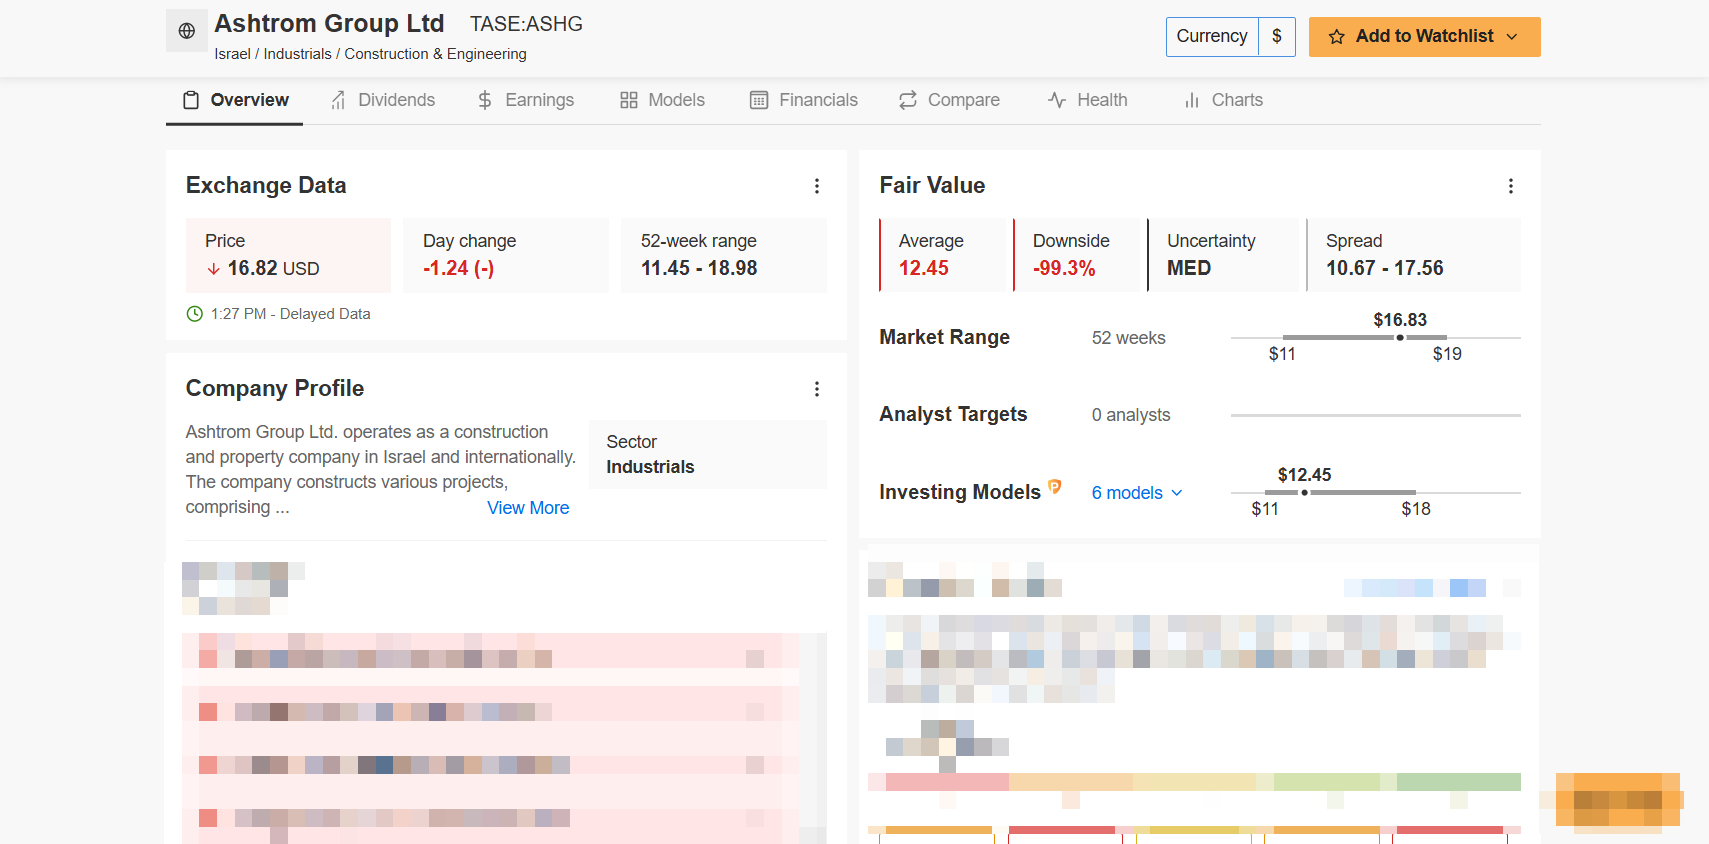Click the Investing Models pro badge icon
Image resolution: width=1709 pixels, height=844 pixels.
tap(1055, 487)
